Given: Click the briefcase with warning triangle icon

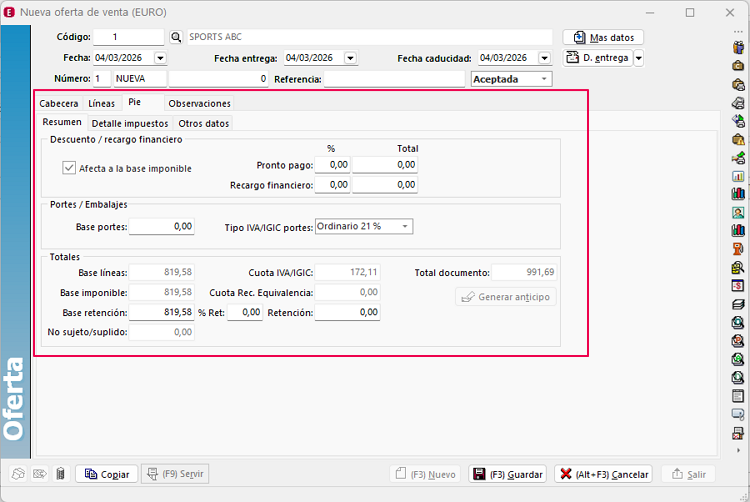Looking at the screenshot, I should [x=738, y=139].
